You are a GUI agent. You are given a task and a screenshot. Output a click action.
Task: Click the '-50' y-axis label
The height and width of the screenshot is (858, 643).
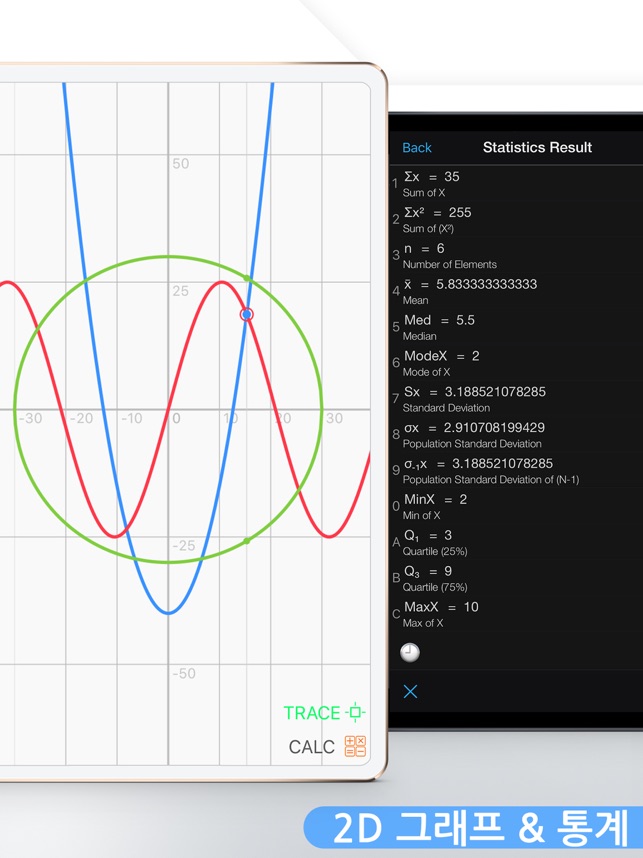coord(183,673)
